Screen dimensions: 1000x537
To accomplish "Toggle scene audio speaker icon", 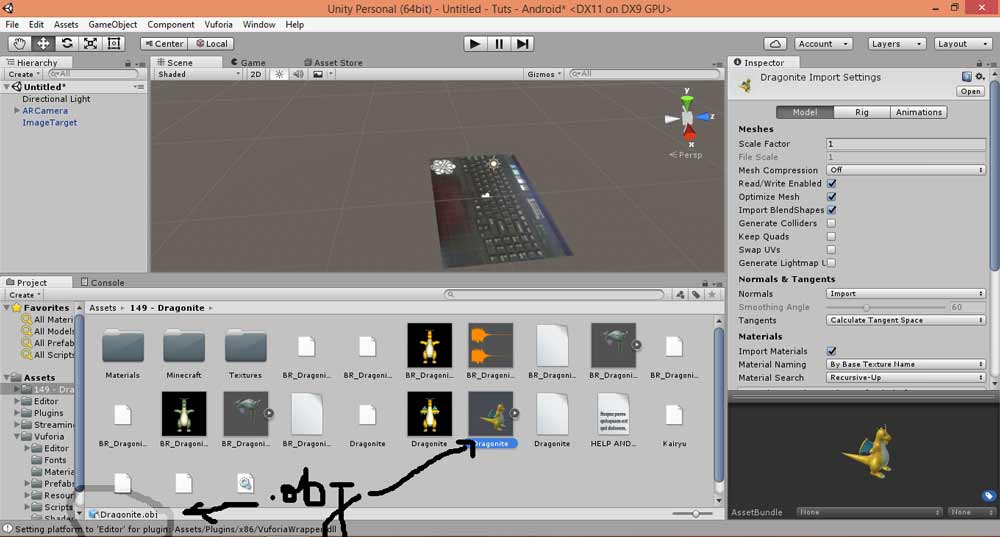I will [x=298, y=74].
